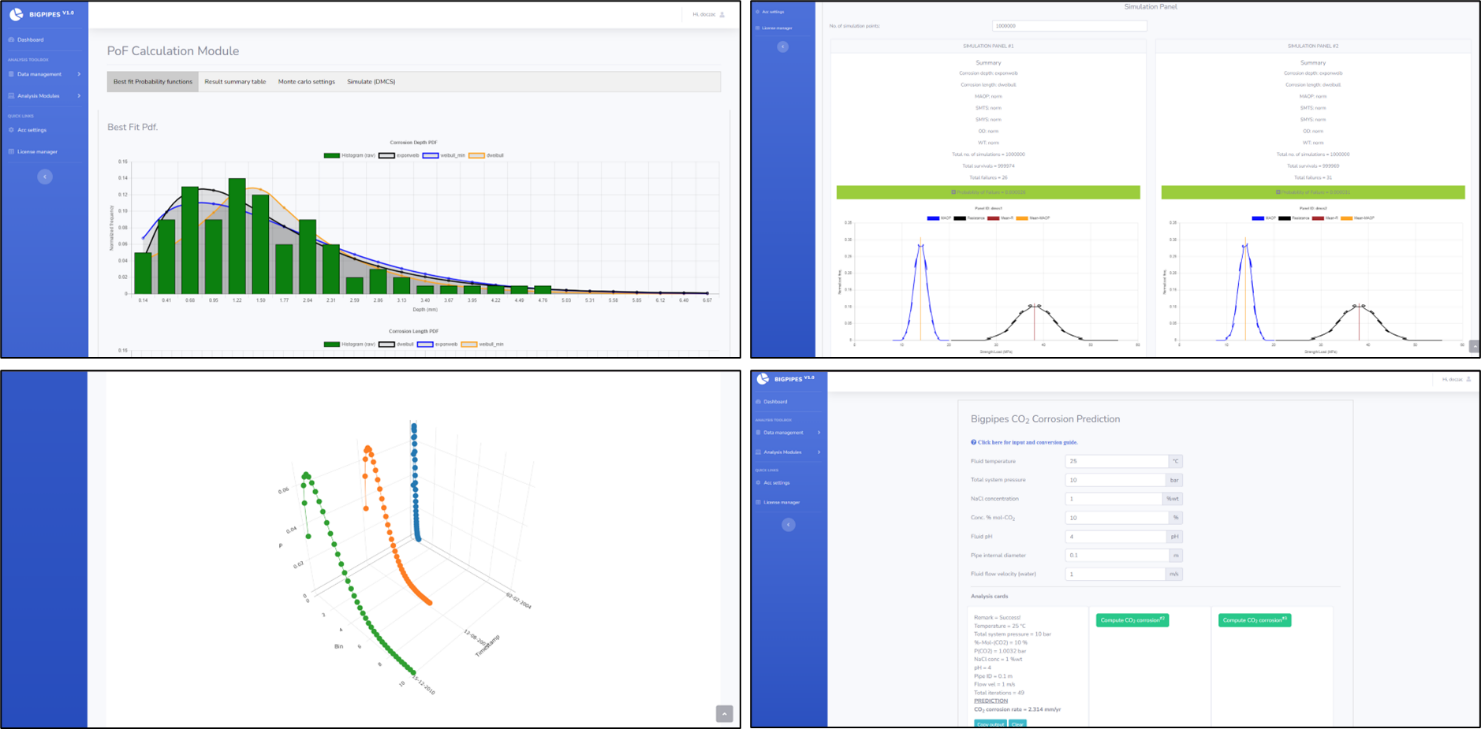Toggle Histogram (raw) in Corrosion Length PDF legend
The width and height of the screenshot is (1481, 729).
pyautogui.click(x=336, y=343)
